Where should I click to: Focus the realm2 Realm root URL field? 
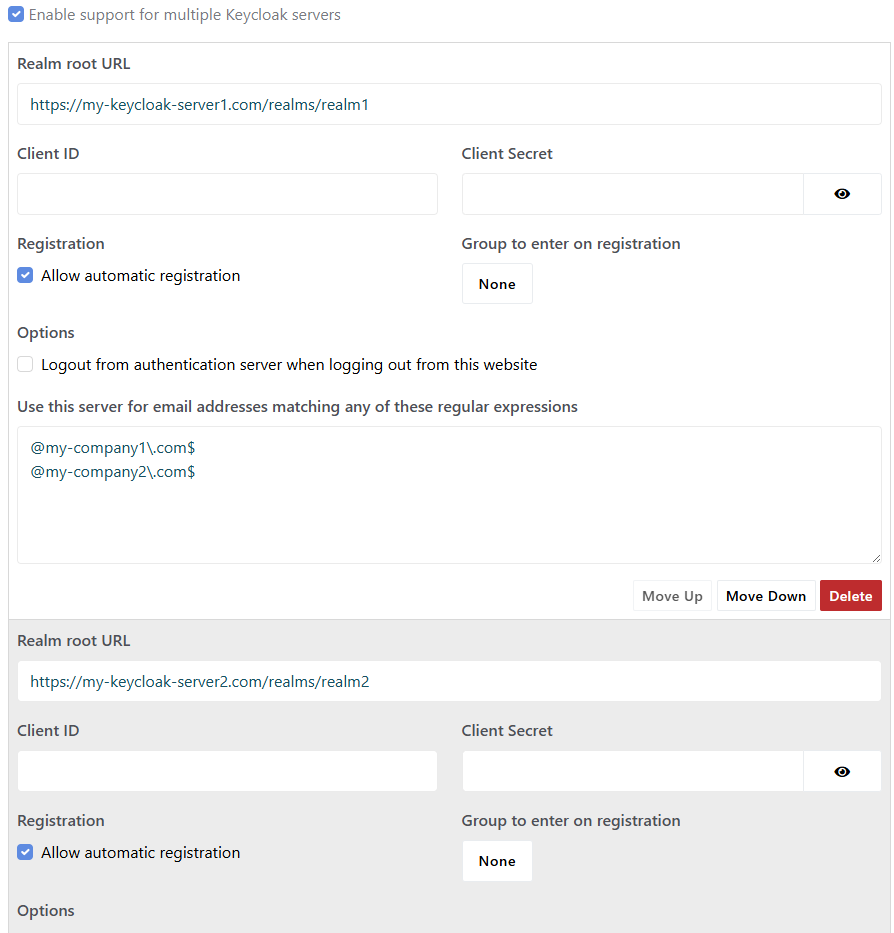point(449,681)
